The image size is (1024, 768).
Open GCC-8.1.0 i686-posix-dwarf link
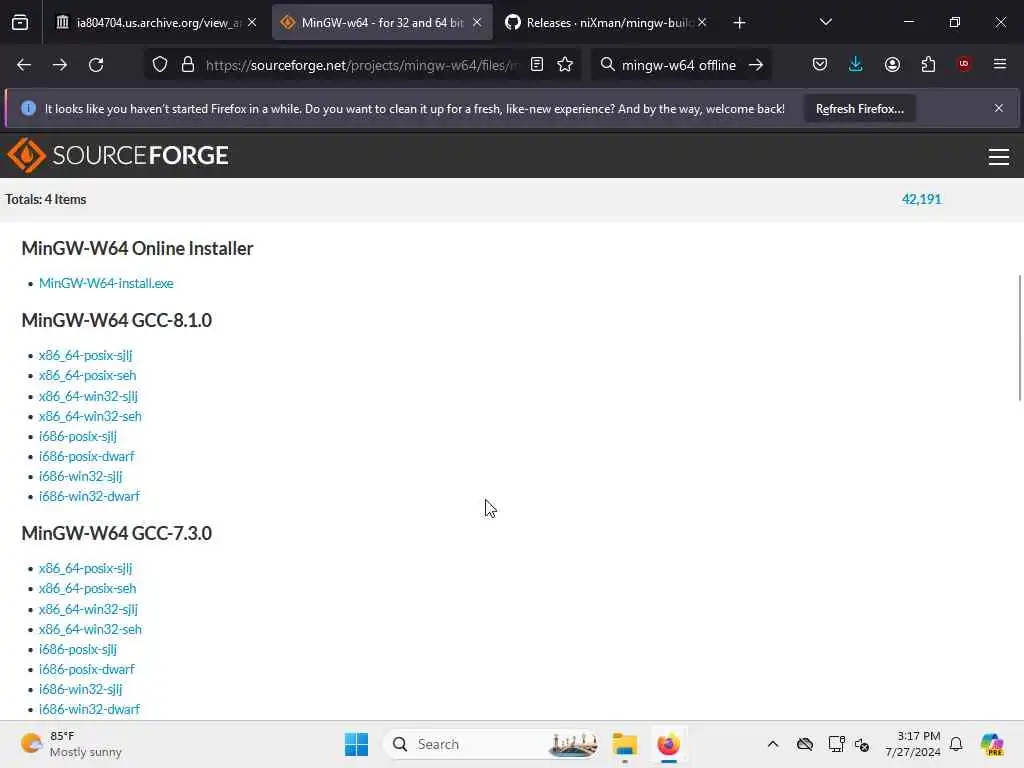[x=87, y=456]
